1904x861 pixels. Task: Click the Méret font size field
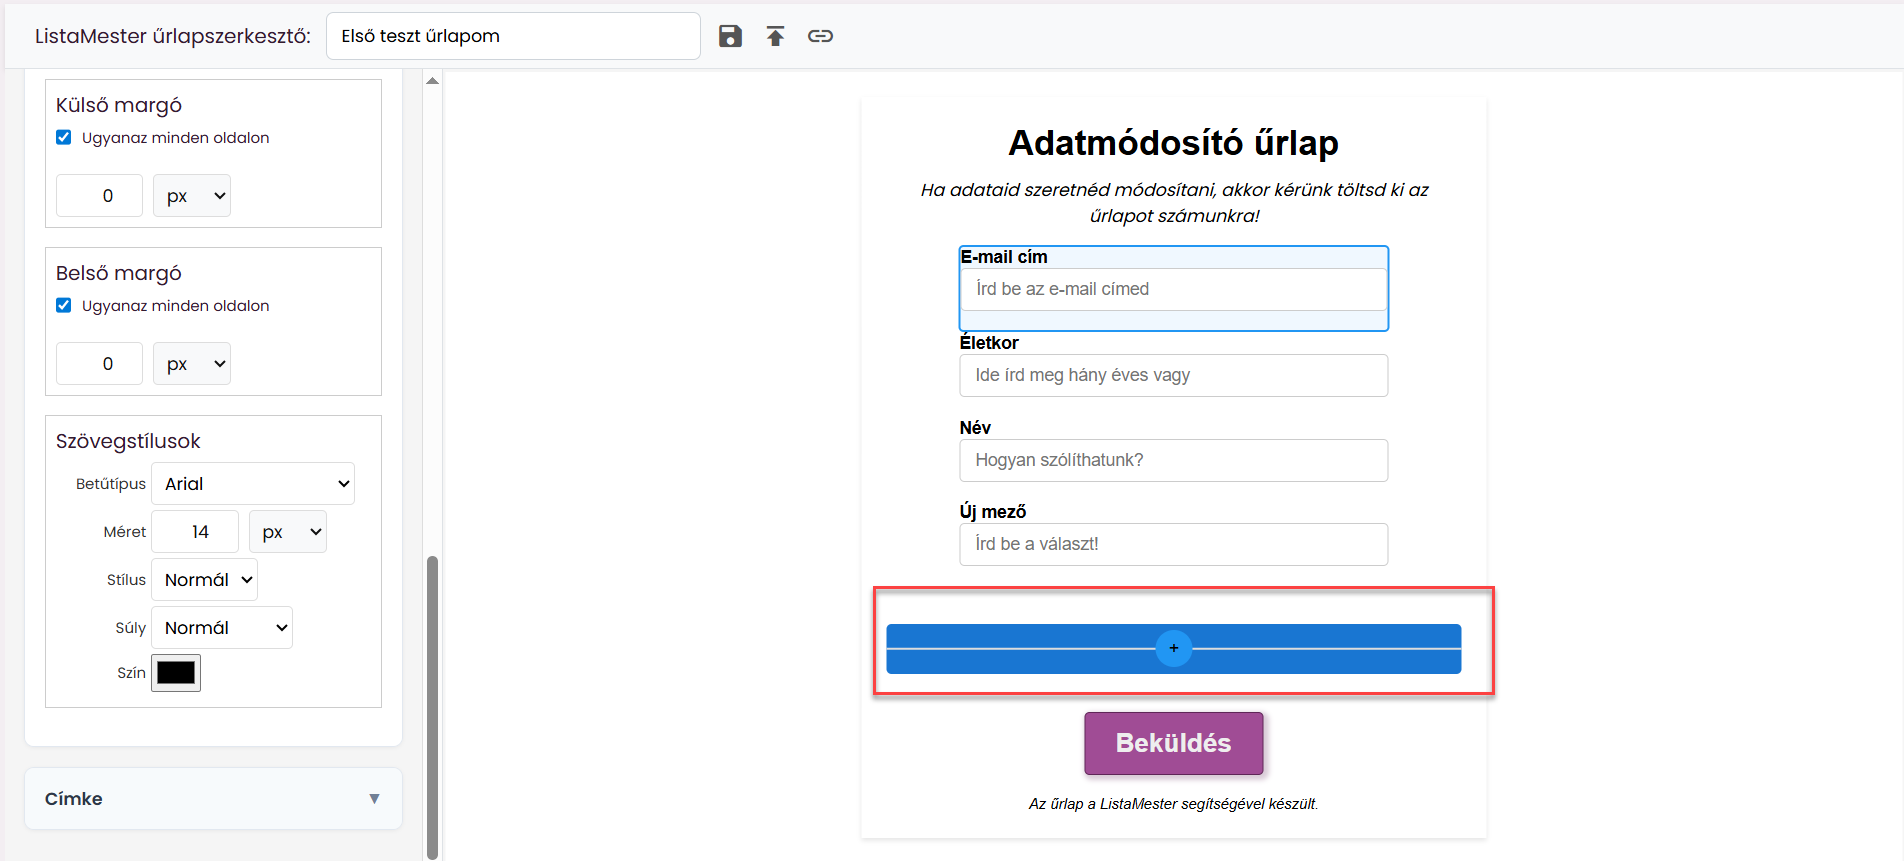195,532
